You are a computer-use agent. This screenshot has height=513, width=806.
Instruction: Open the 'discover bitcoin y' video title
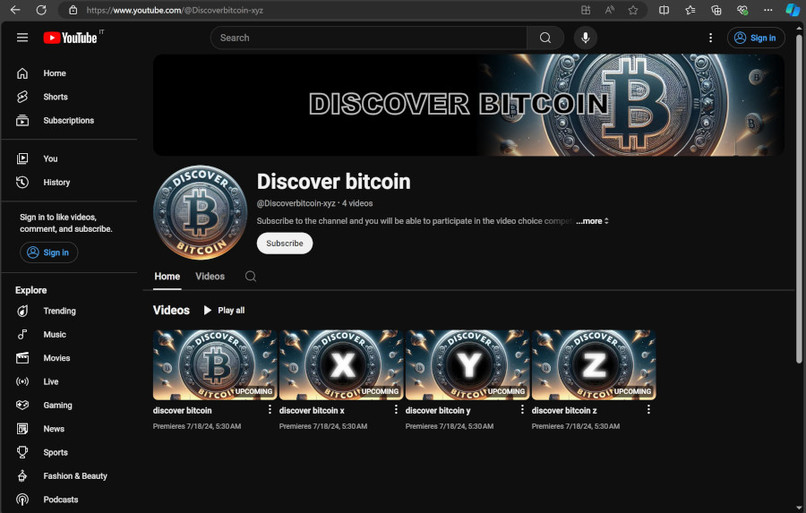point(438,410)
